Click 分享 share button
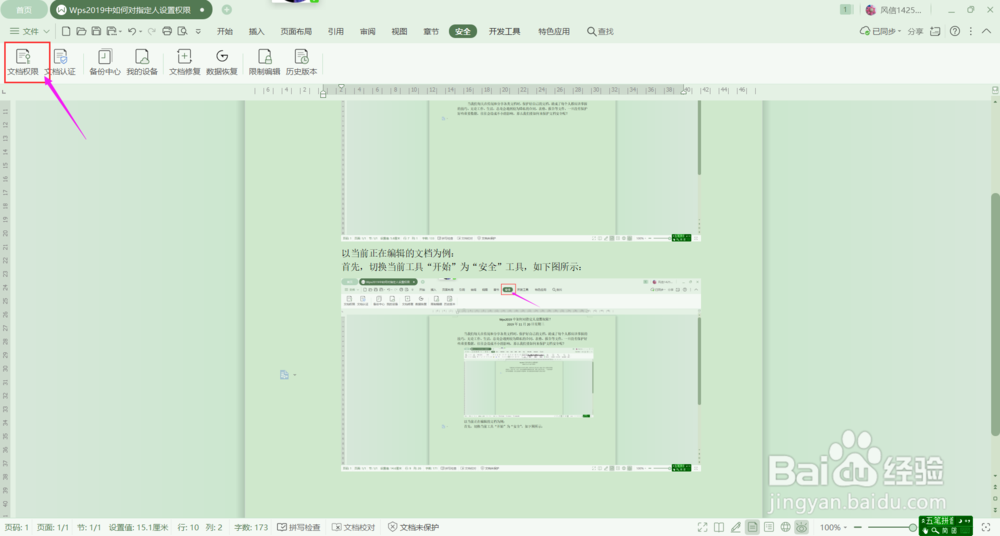The width and height of the screenshot is (1000, 536). (x=915, y=31)
